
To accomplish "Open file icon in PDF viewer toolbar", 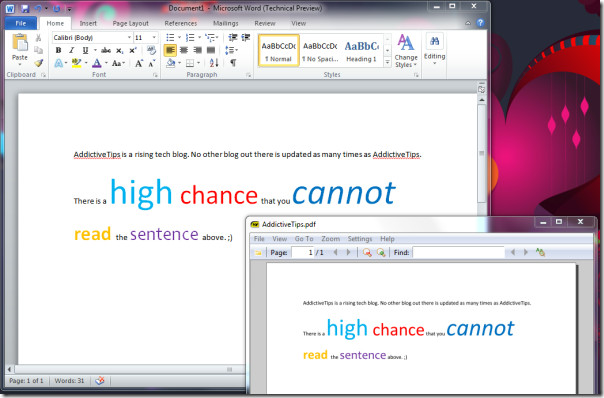I will click(x=258, y=253).
